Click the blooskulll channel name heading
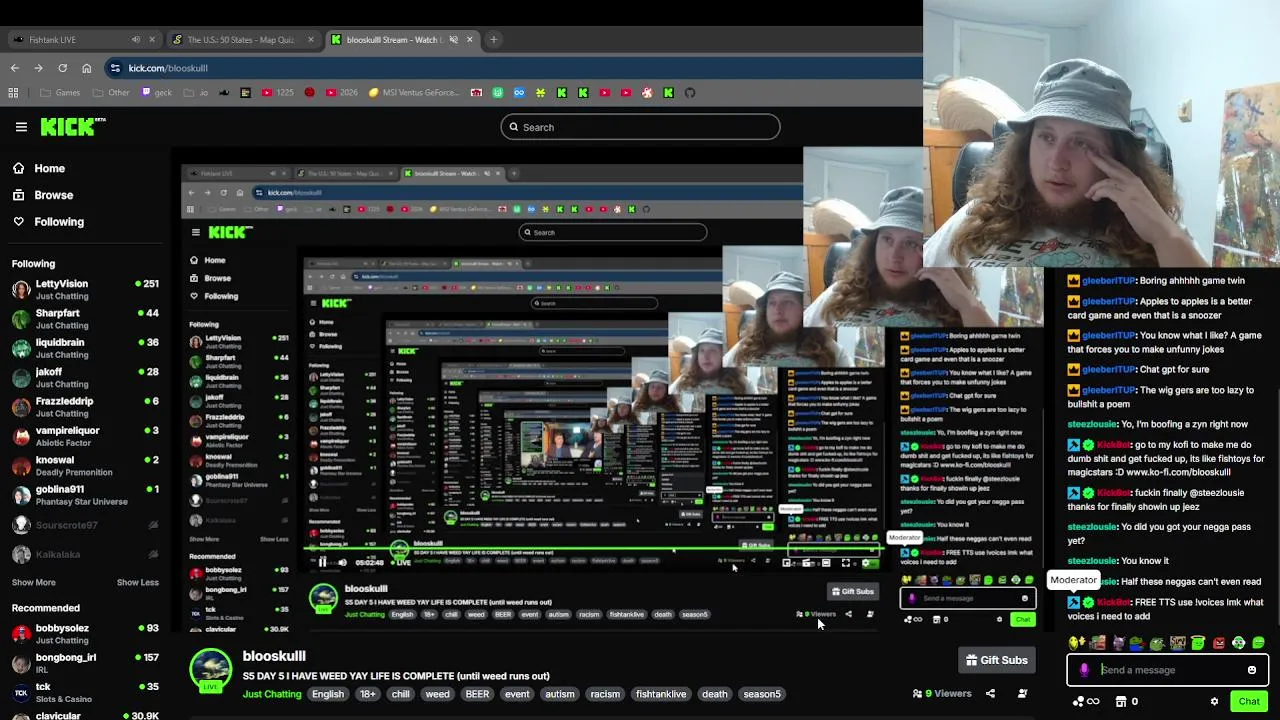 point(274,656)
